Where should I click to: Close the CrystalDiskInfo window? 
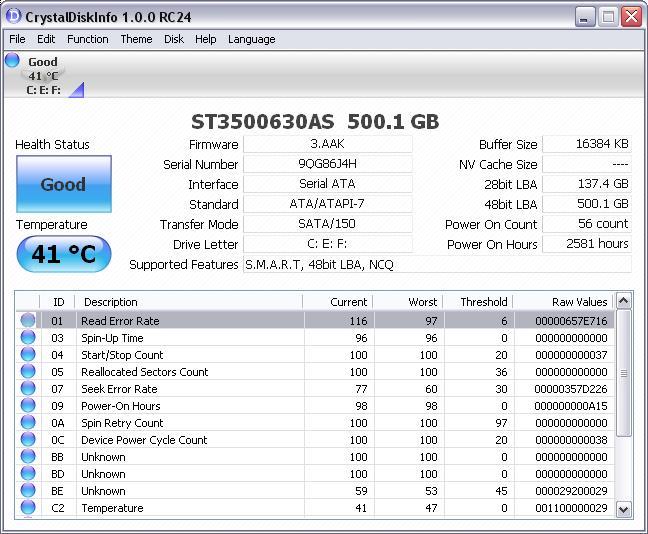[631, 17]
